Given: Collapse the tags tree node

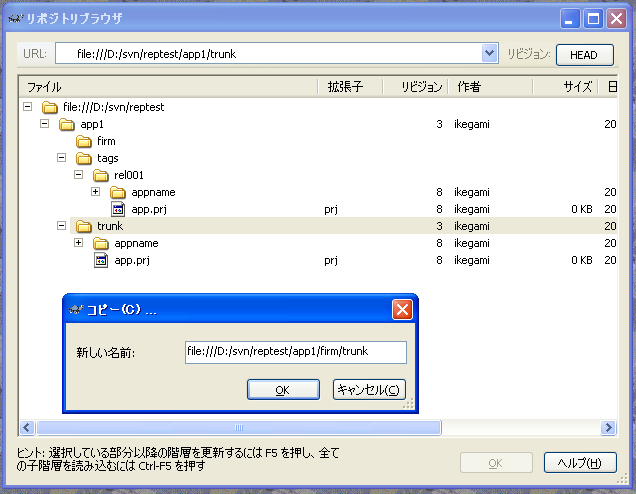Looking at the screenshot, I should 62,157.
